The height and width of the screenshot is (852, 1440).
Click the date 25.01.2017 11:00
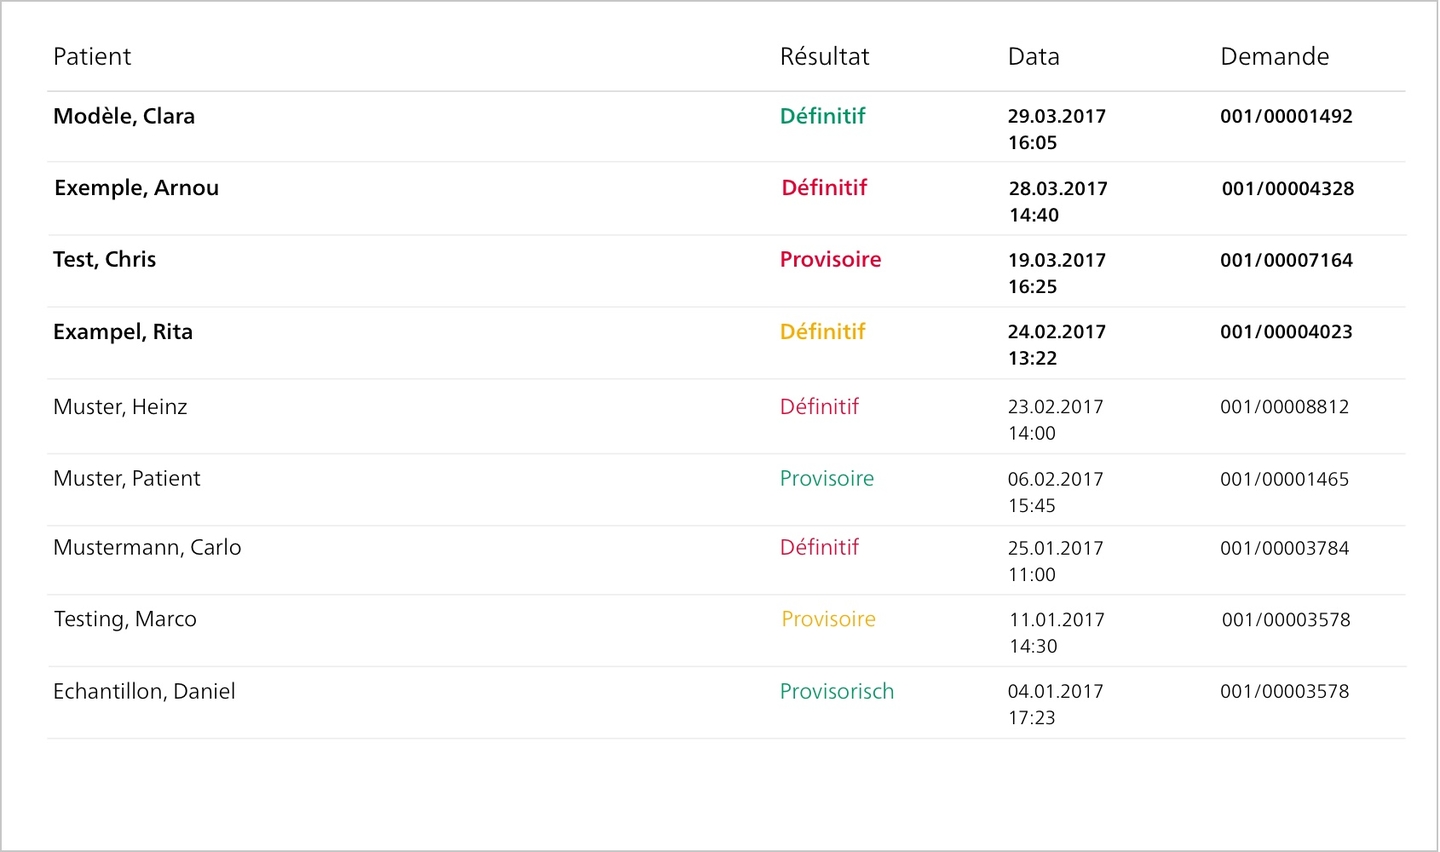coord(1056,561)
